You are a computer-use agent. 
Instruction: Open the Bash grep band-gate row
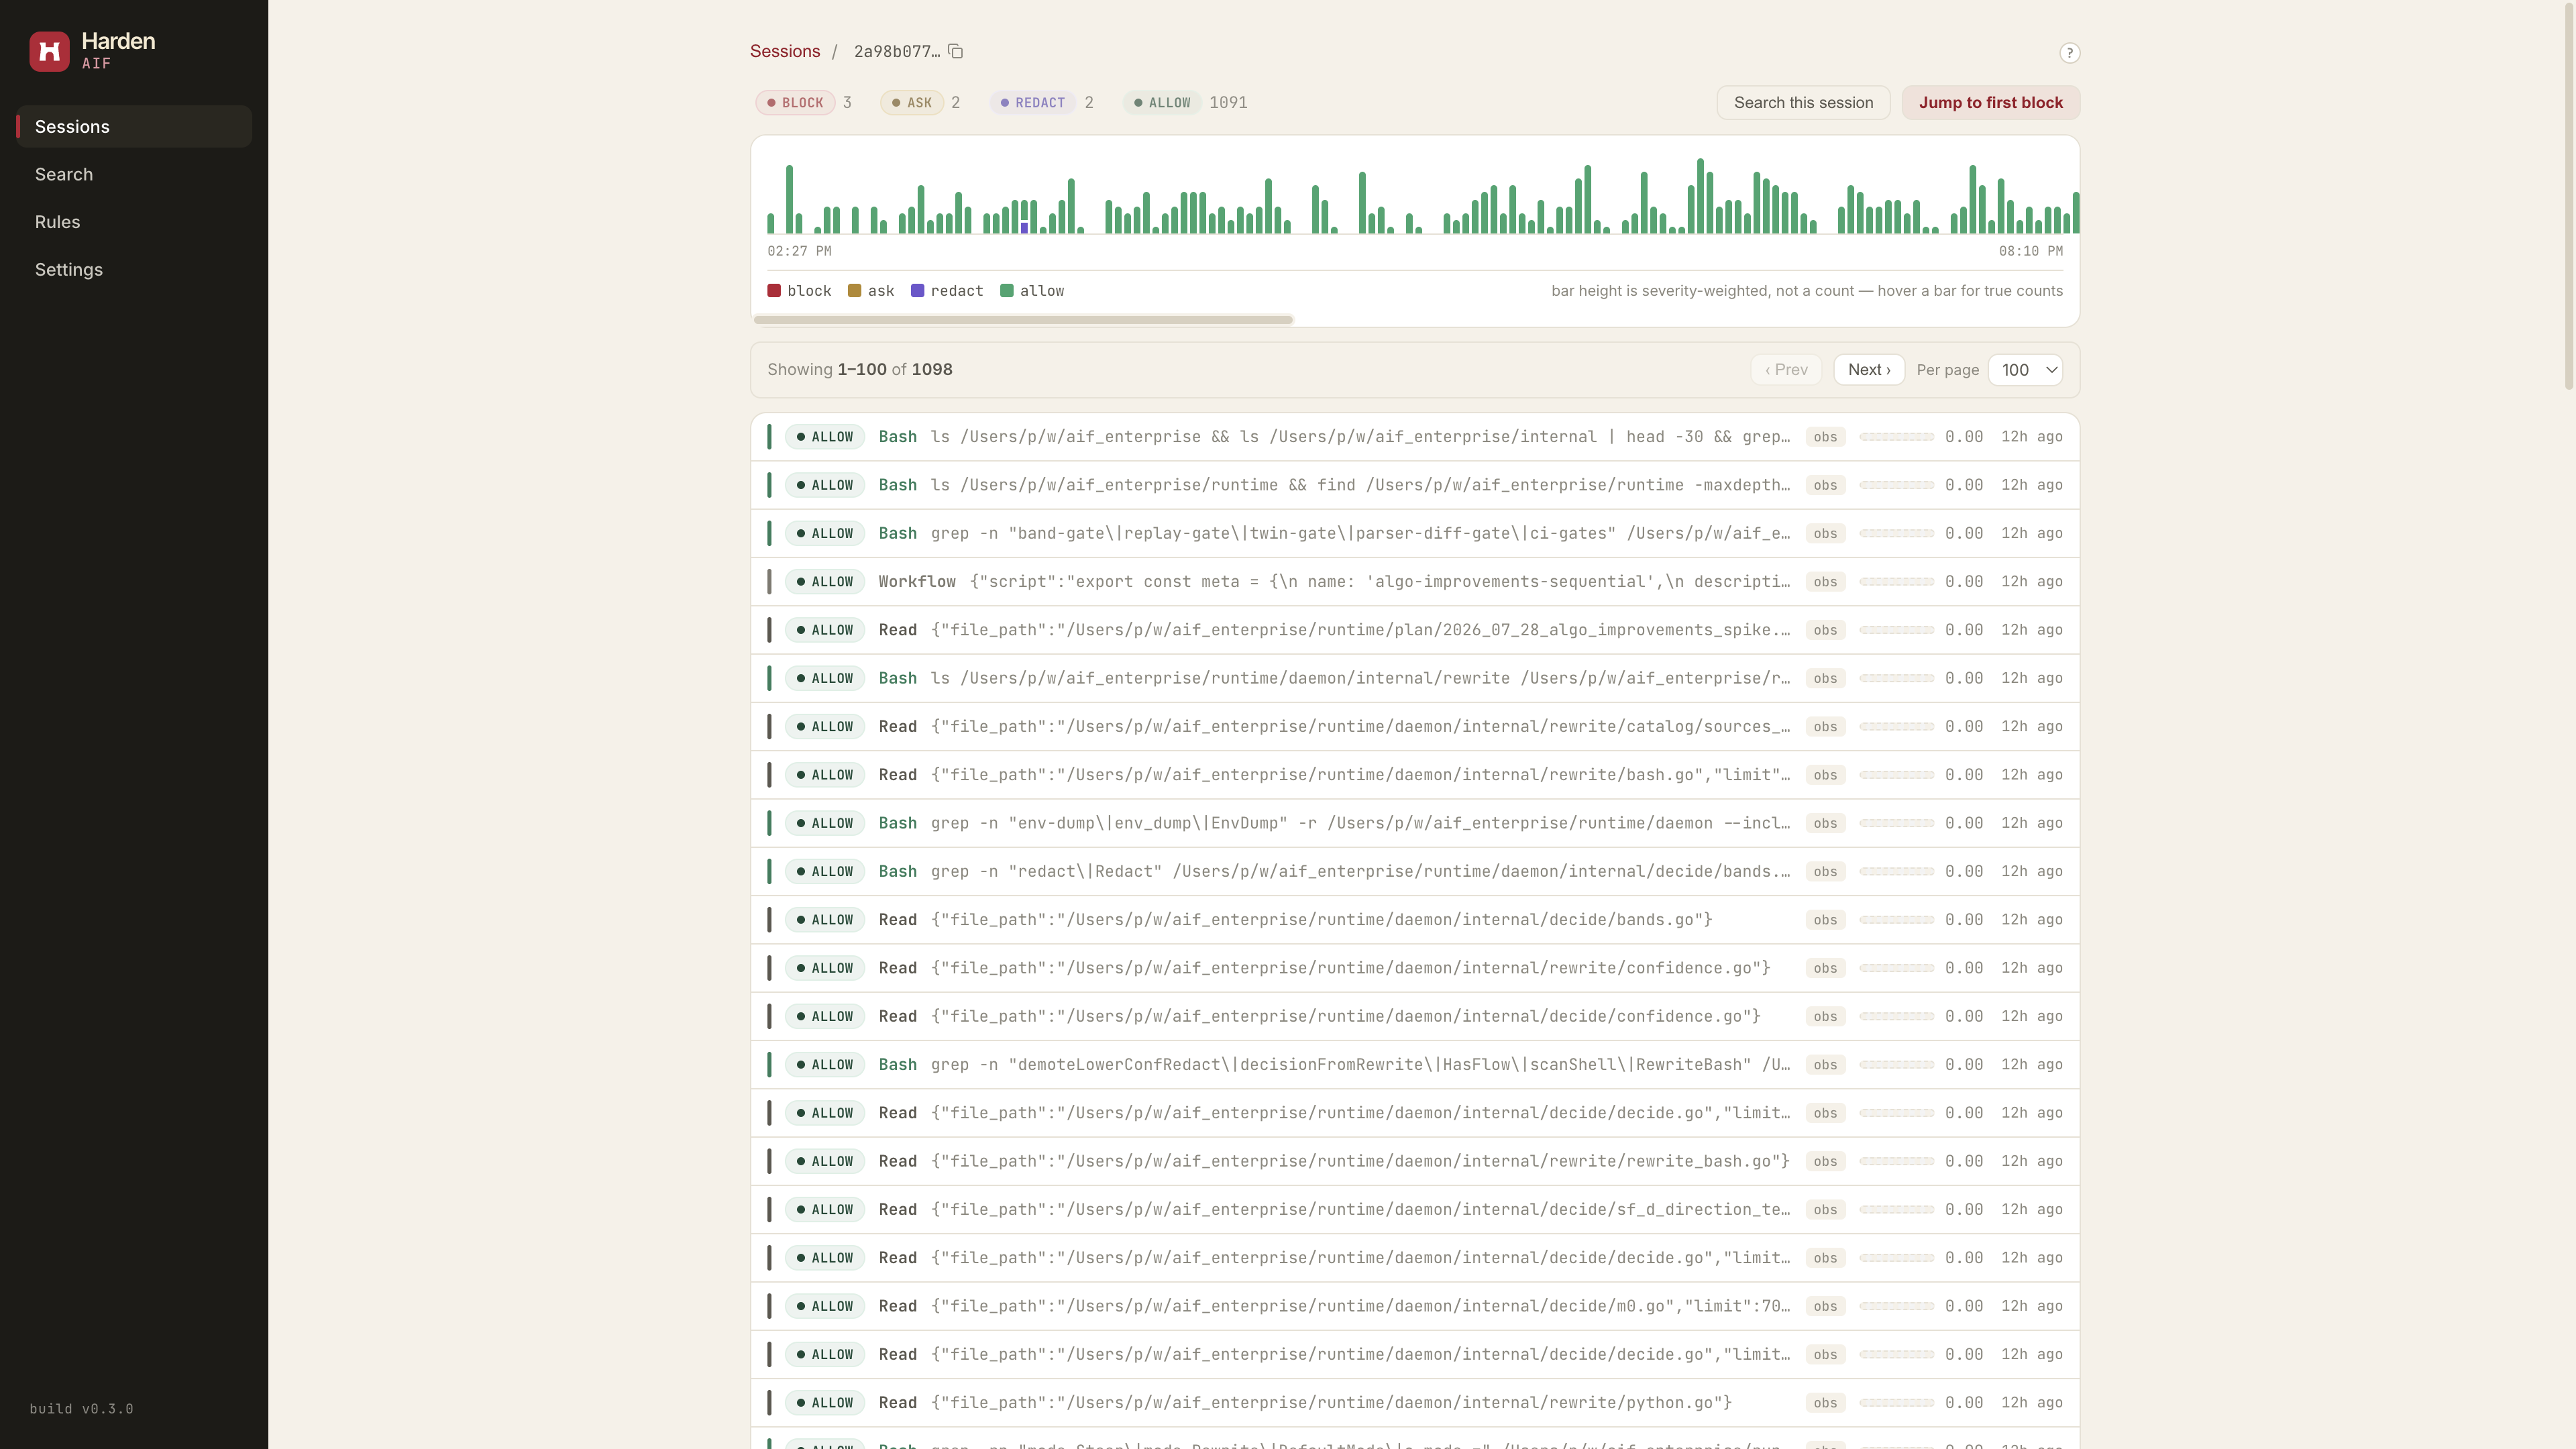click(x=1415, y=534)
